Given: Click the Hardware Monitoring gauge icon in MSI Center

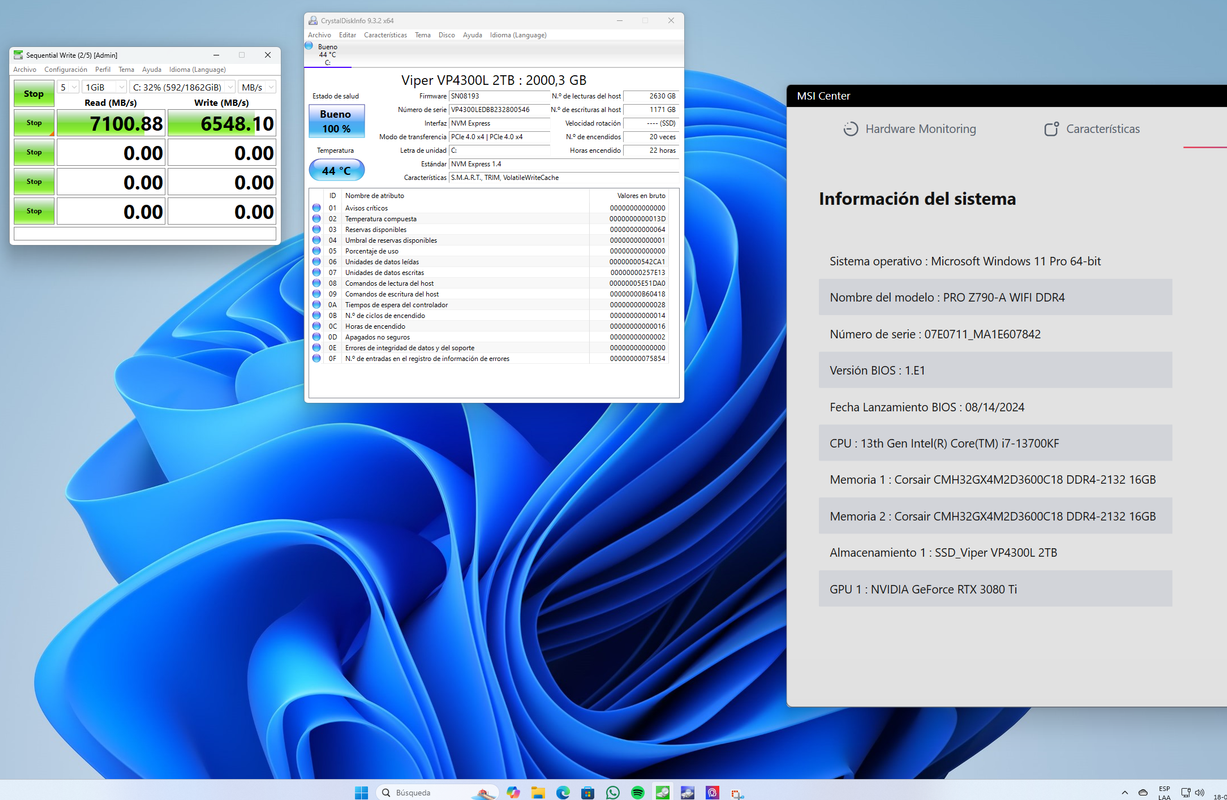Looking at the screenshot, I should tap(850, 129).
